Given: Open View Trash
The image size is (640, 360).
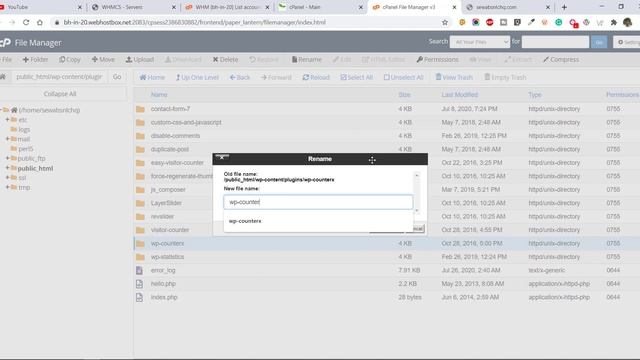Looking at the screenshot, I should pos(454,77).
